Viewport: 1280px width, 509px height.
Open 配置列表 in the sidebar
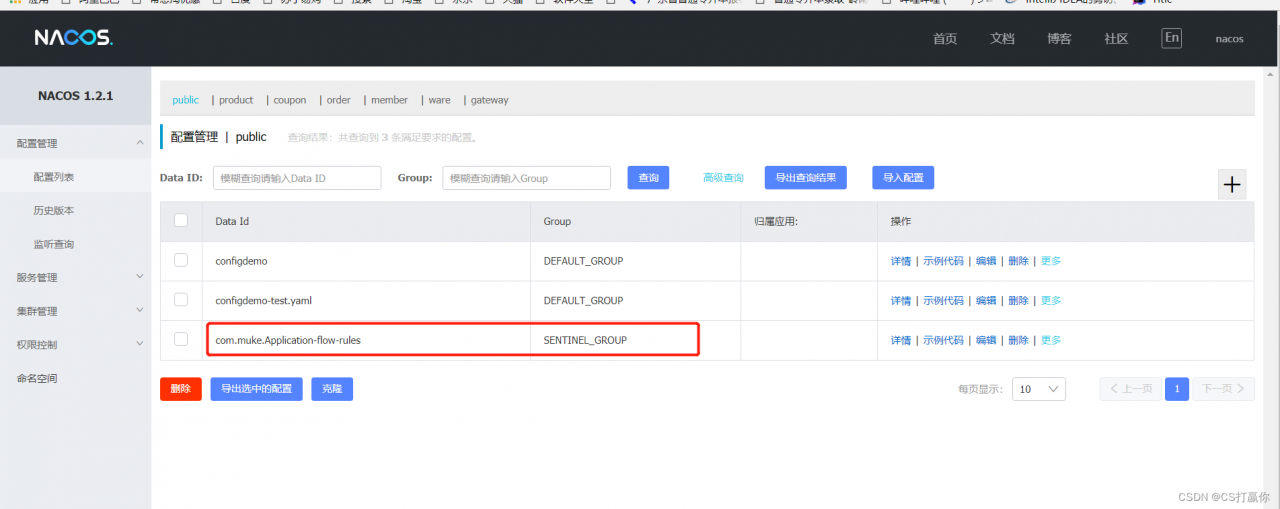(54, 177)
